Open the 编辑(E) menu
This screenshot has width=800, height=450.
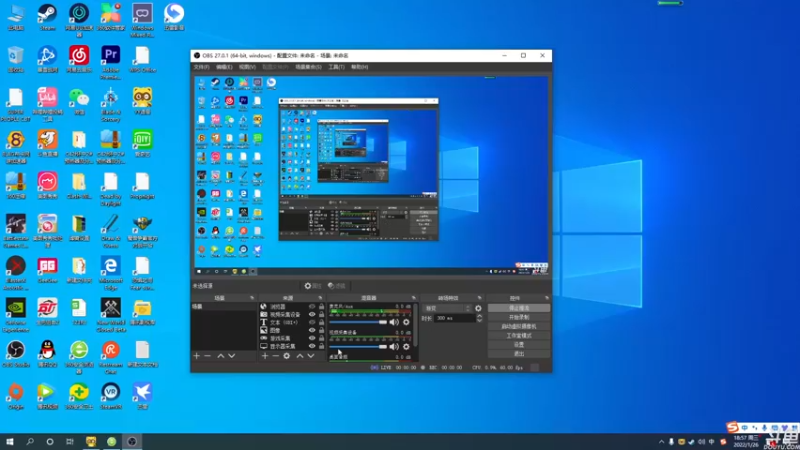pos(224,67)
